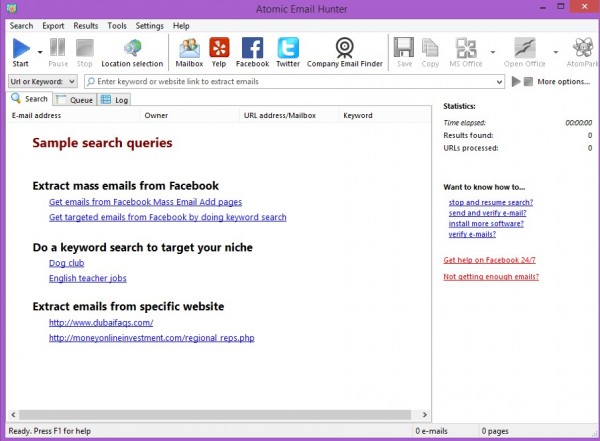Open the Export menu
Viewport: 600px width, 441px height.
point(53,26)
